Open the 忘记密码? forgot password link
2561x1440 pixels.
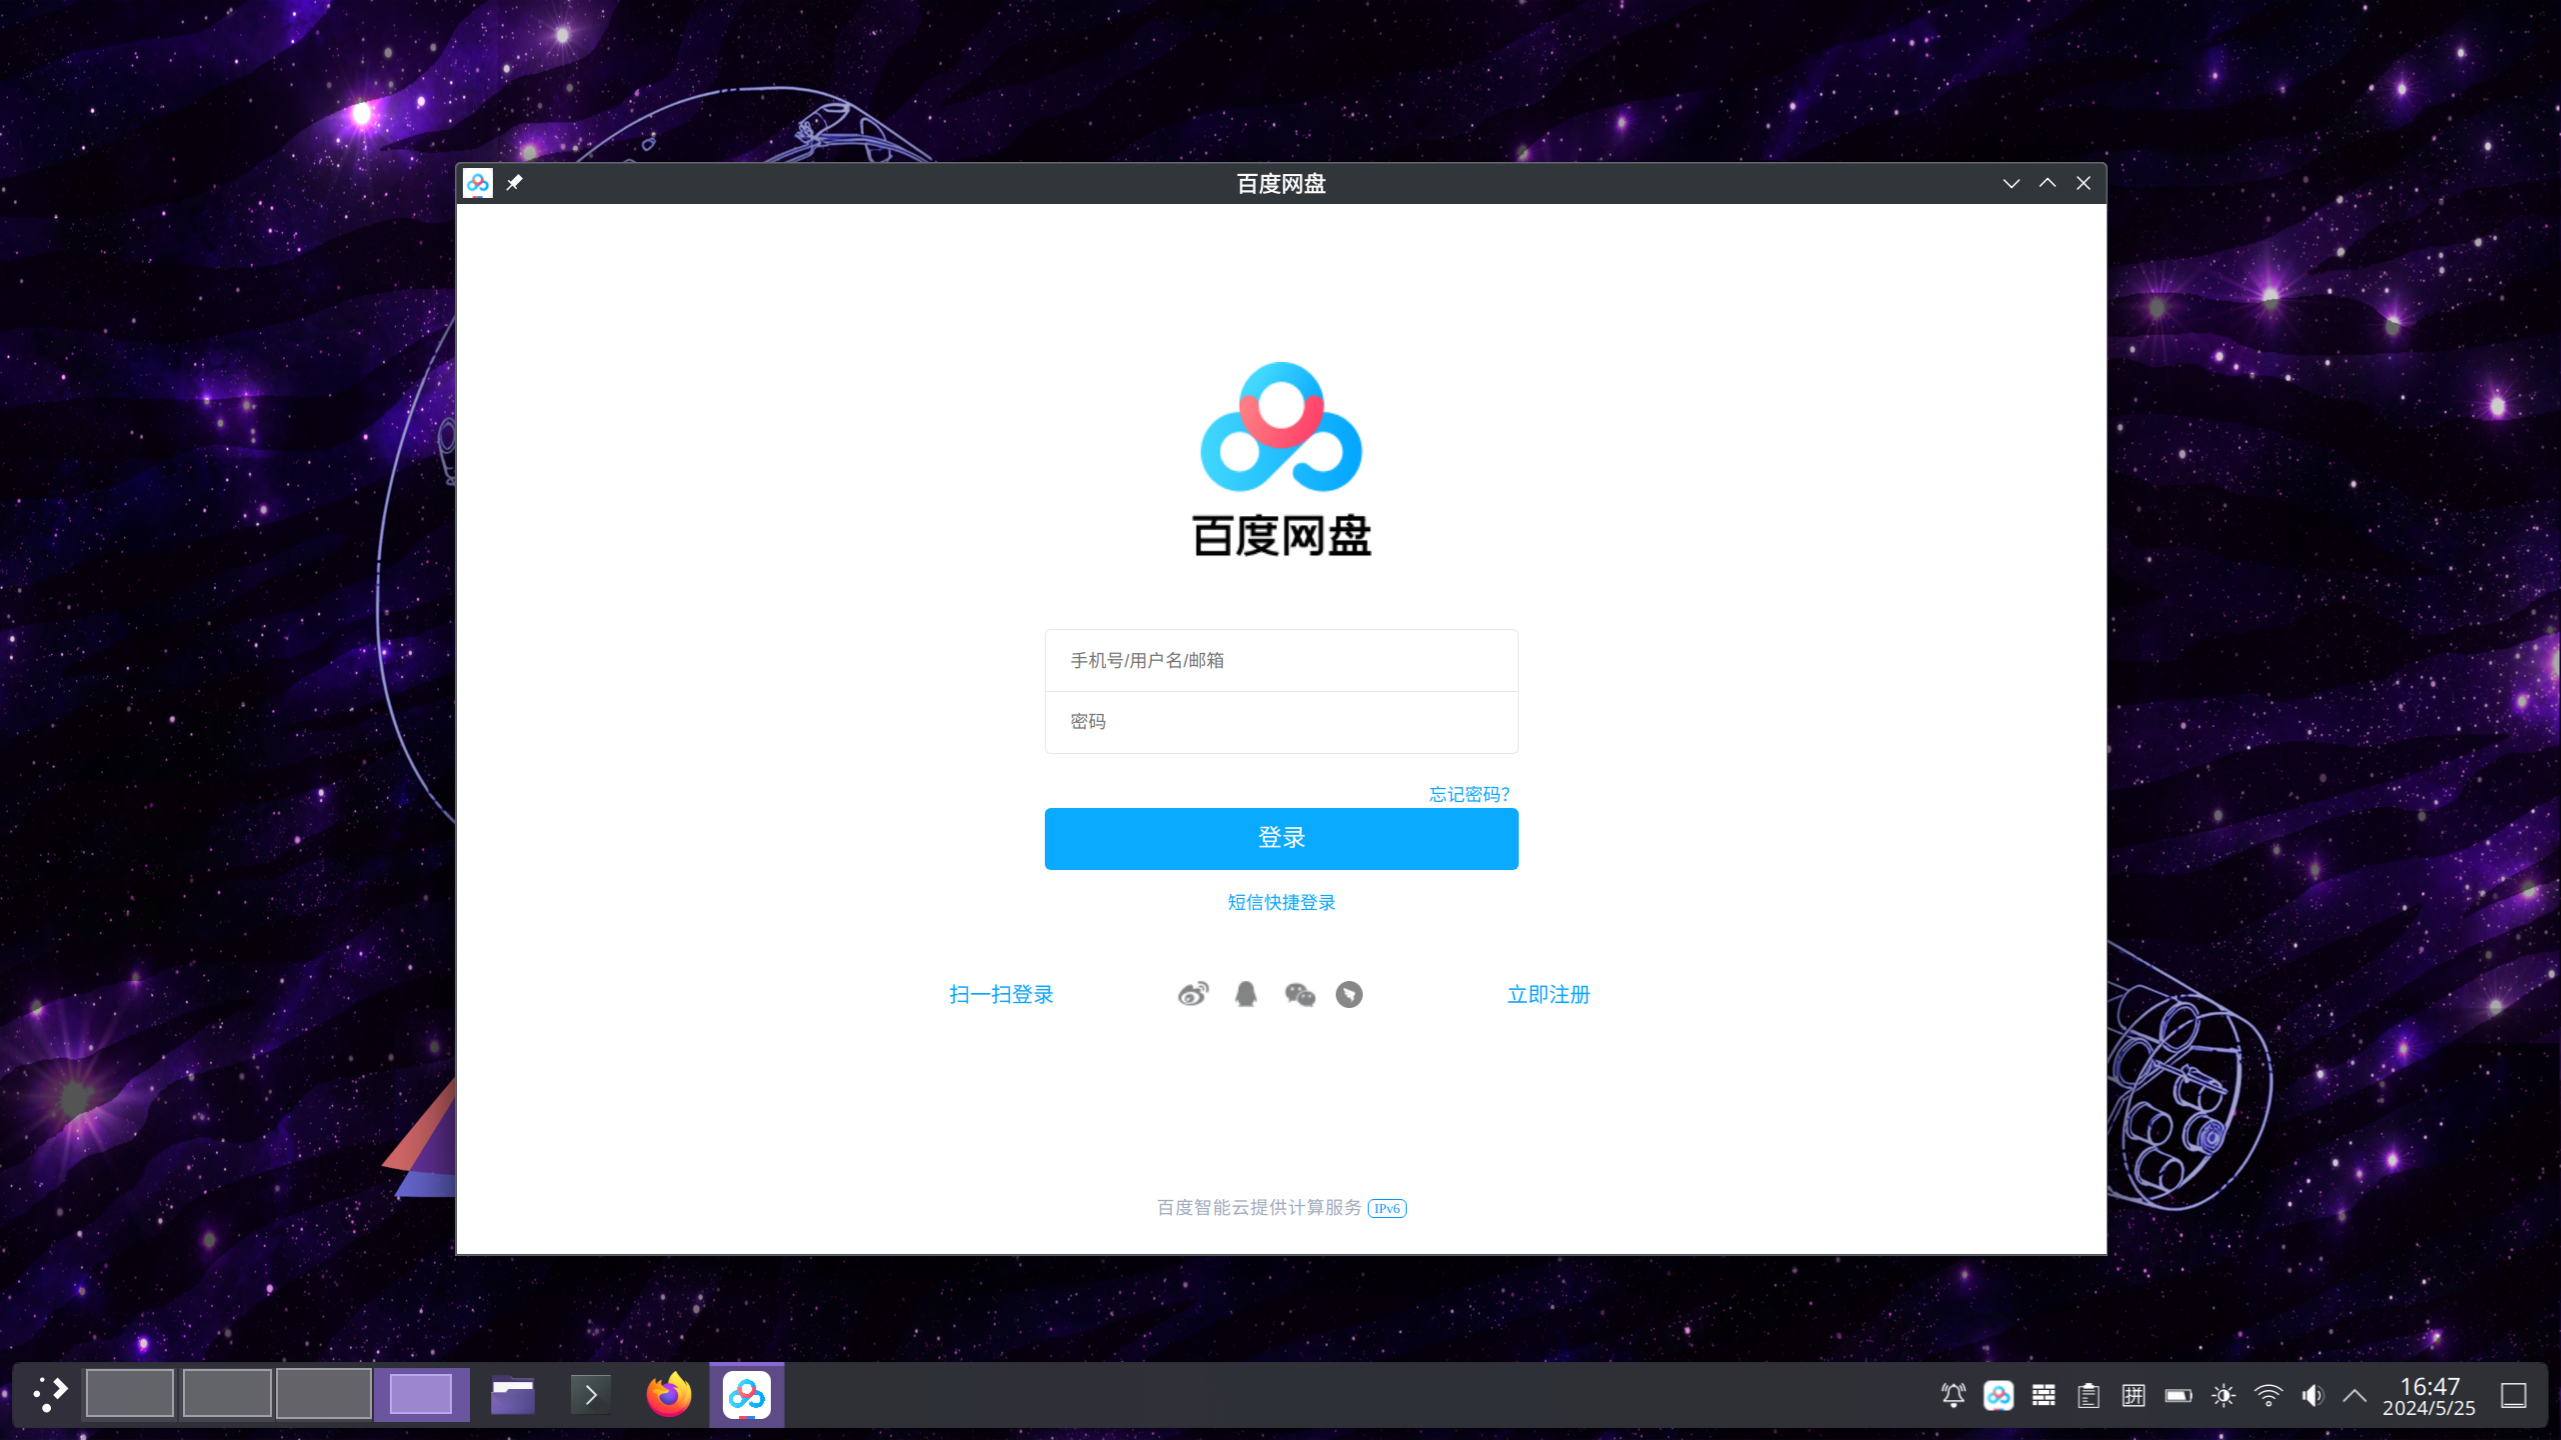(x=1468, y=794)
